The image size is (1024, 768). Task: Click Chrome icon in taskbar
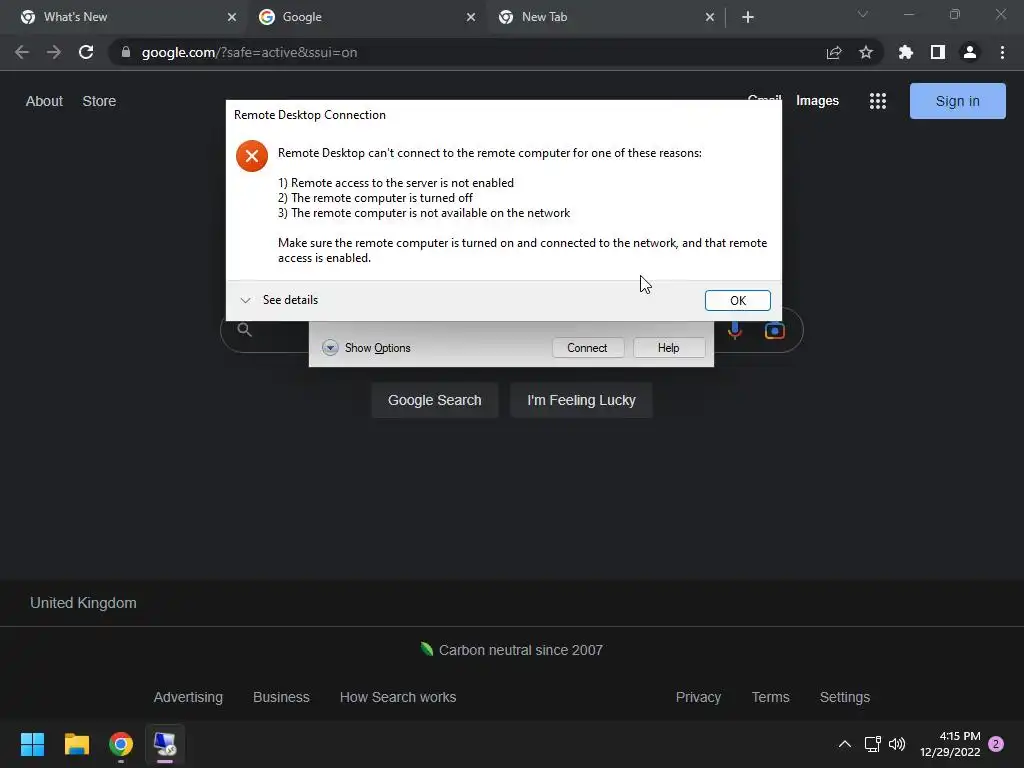click(121, 744)
